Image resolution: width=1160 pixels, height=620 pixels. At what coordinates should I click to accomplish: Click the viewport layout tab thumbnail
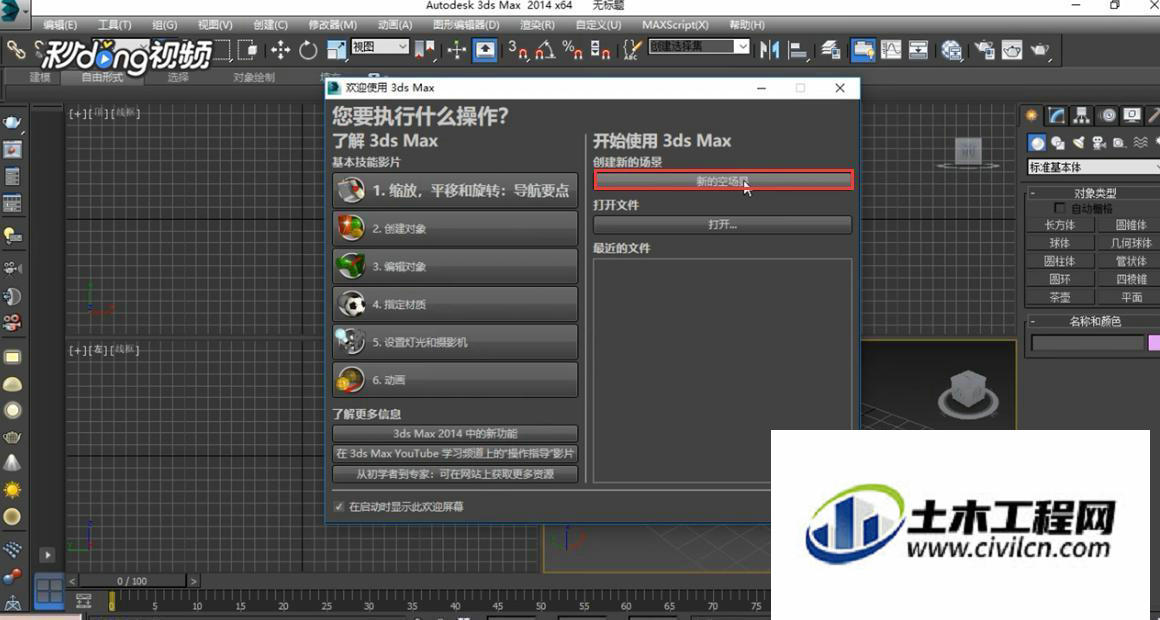coord(49,591)
